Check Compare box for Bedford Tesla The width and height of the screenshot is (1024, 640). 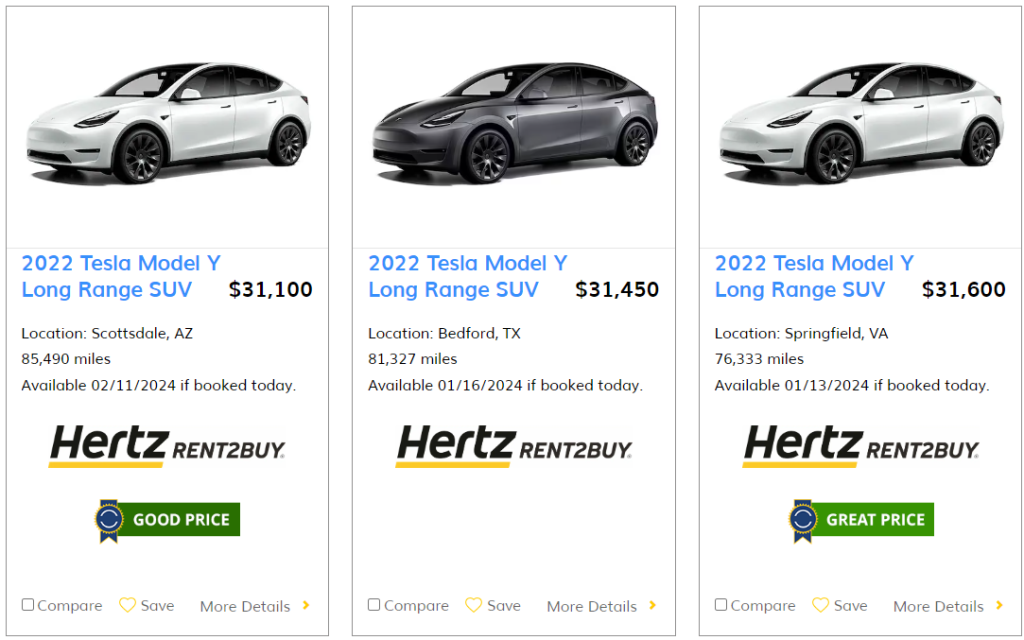tap(374, 605)
